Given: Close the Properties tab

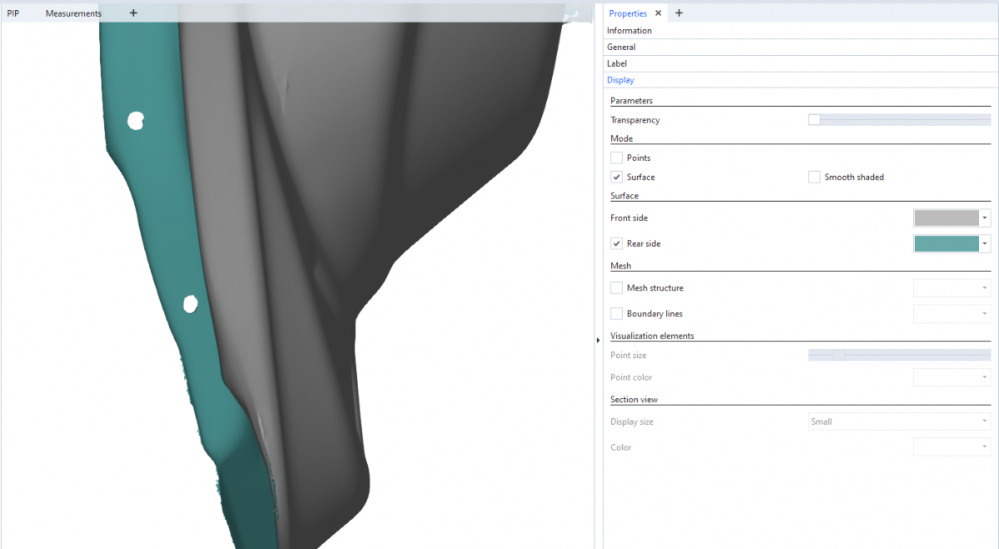Looking at the screenshot, I should 658,13.
